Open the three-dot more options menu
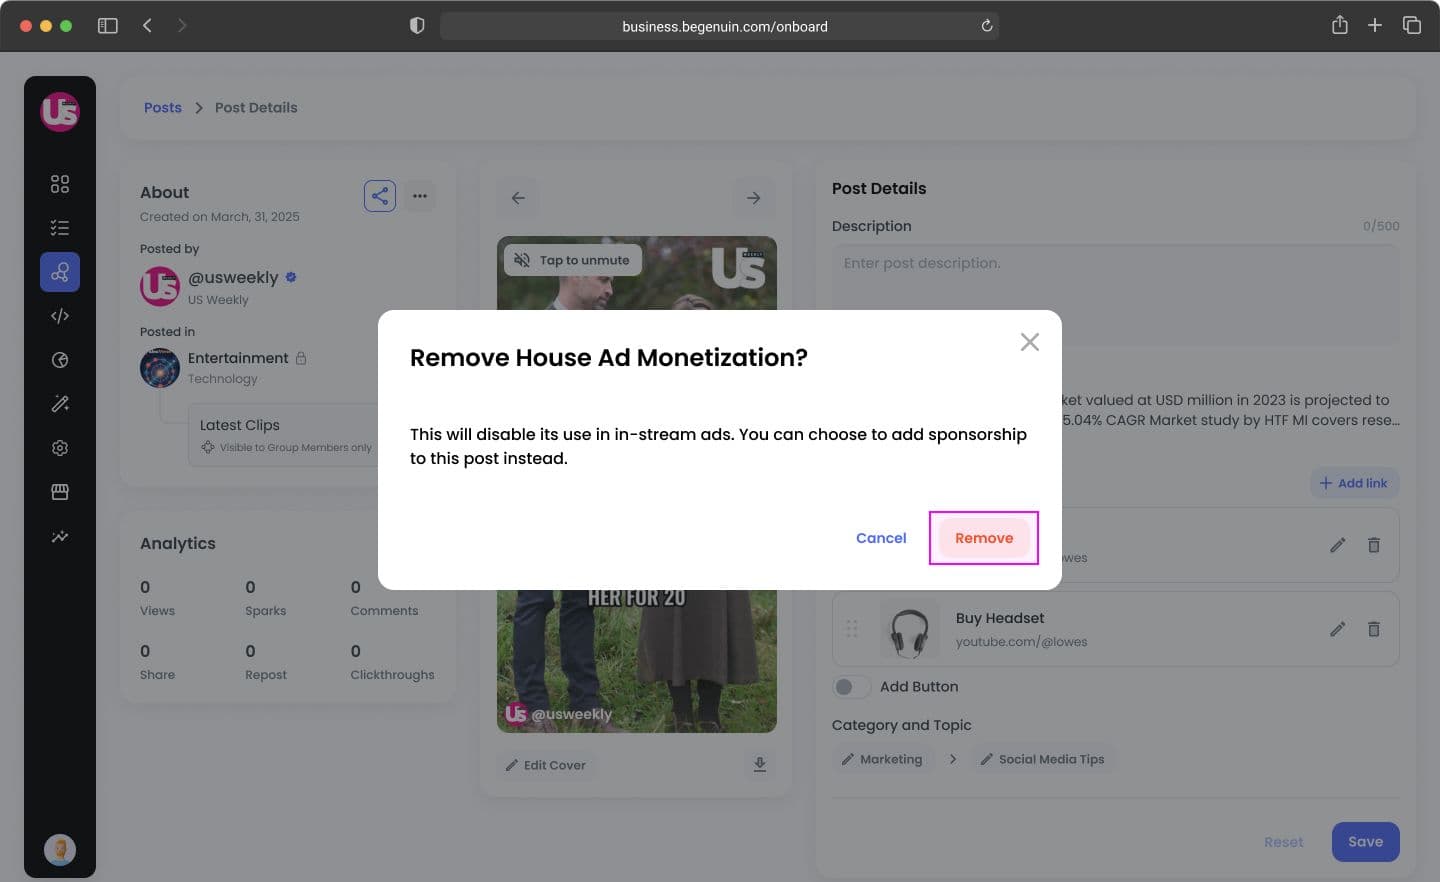Viewport: 1440px width, 882px height. [x=420, y=196]
